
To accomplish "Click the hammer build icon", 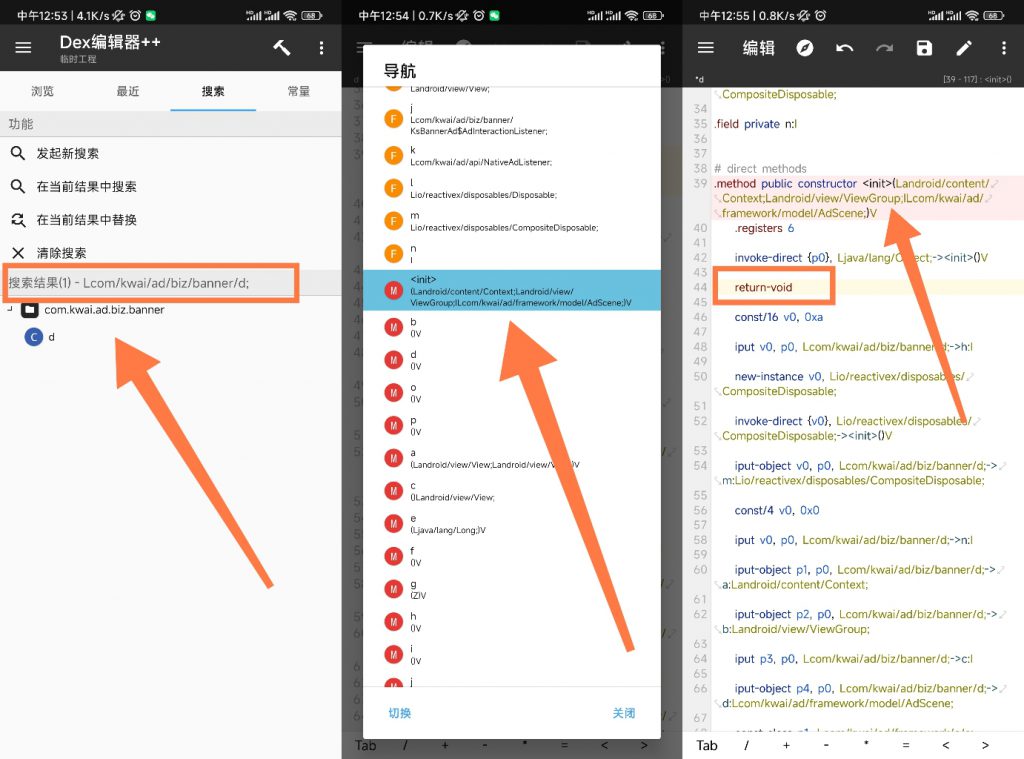I will point(282,48).
